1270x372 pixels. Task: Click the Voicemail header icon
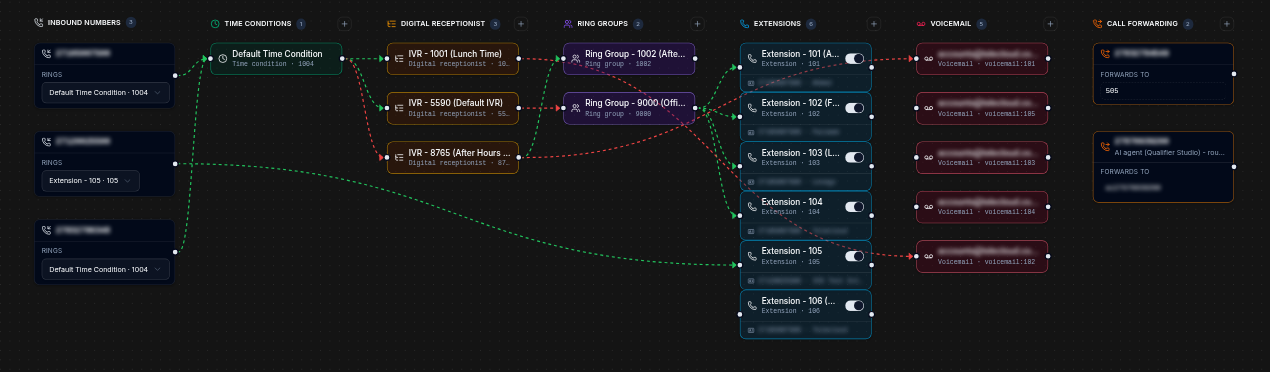(921, 23)
